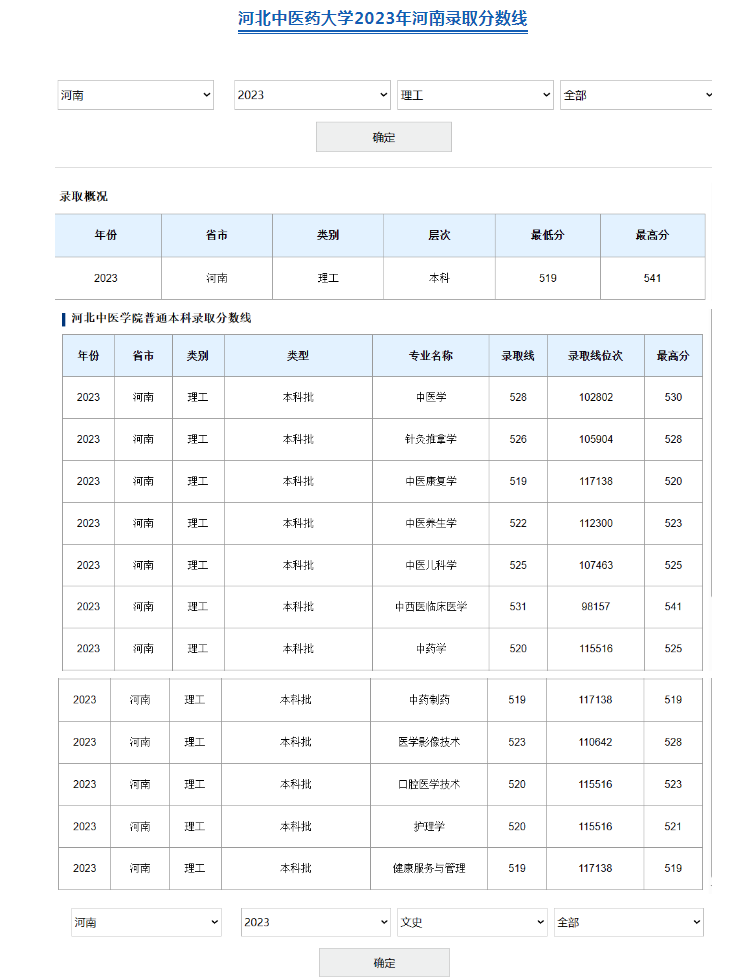Click the 医学影像技术 major cell

click(x=429, y=742)
